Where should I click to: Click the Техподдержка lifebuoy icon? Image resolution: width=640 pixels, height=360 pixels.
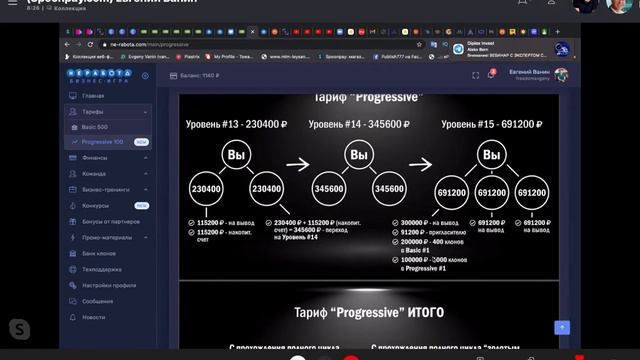[73, 269]
